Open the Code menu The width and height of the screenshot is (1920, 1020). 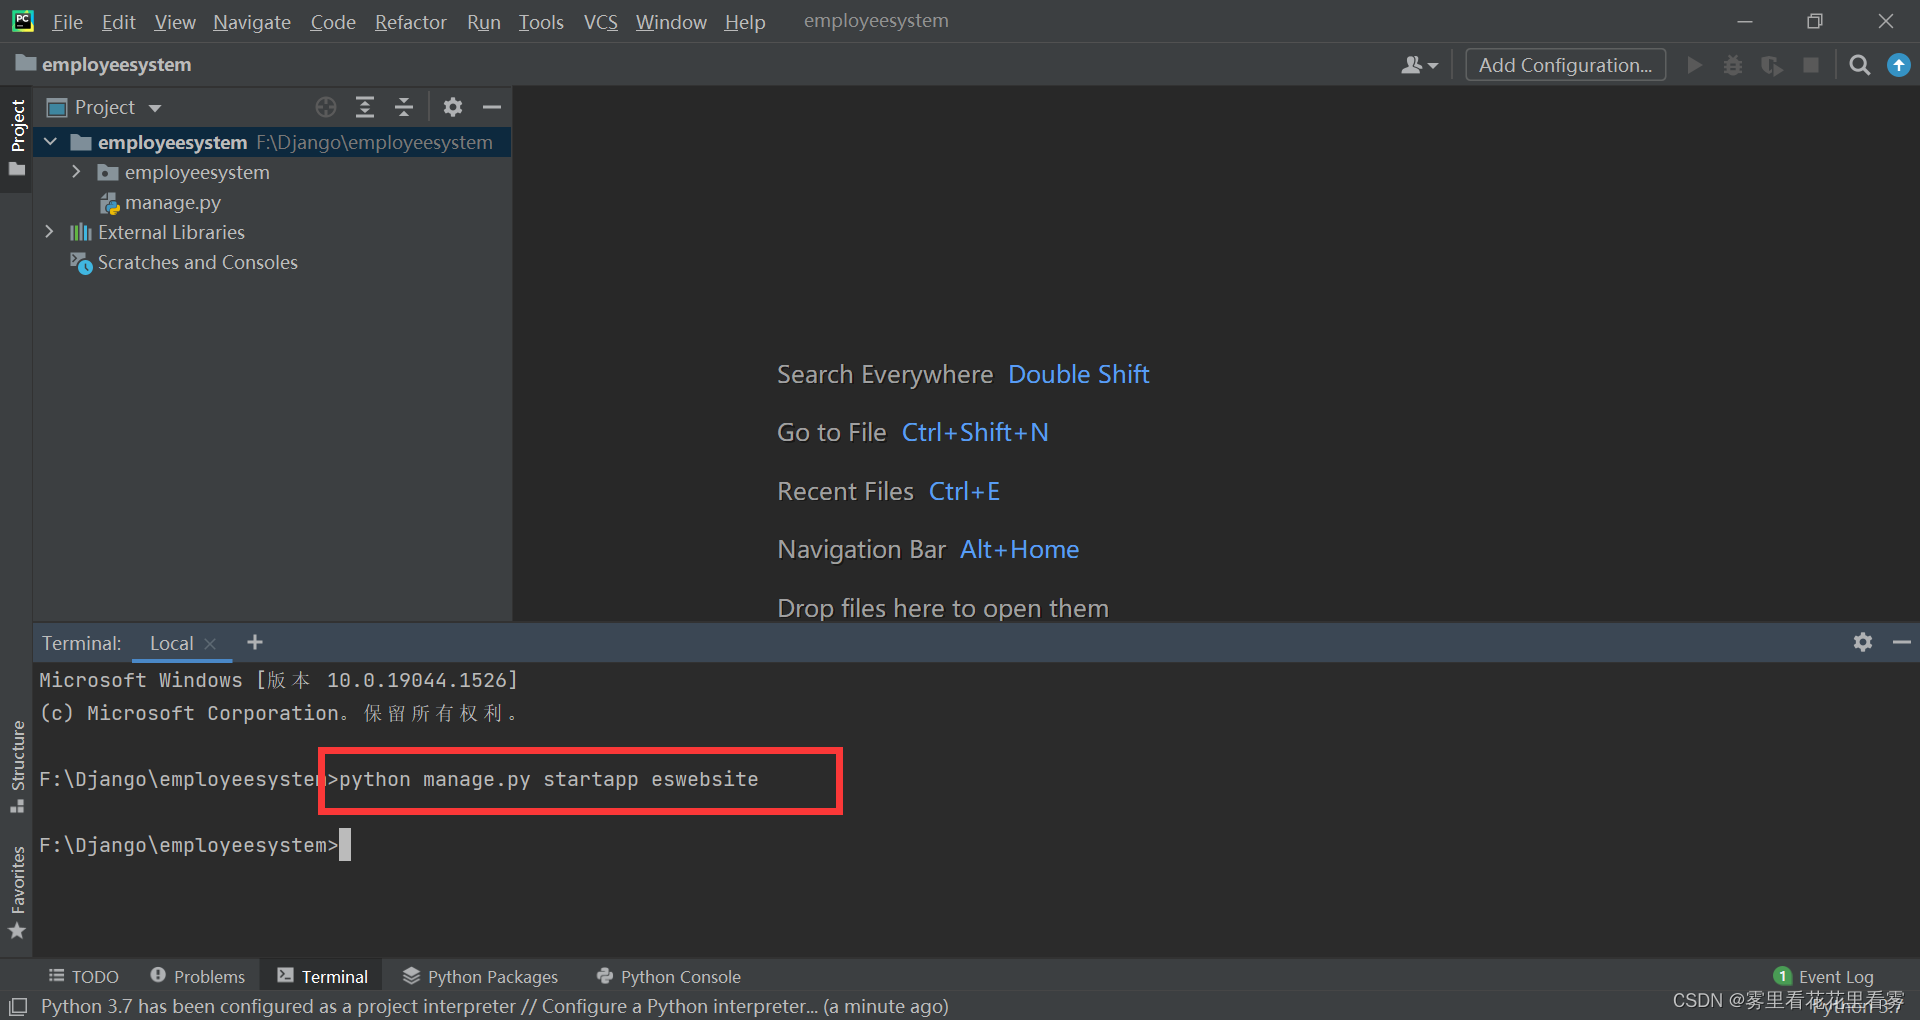click(333, 22)
